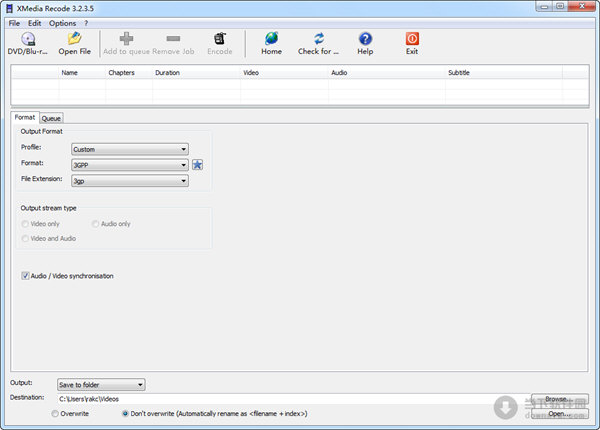The width and height of the screenshot is (600, 430).
Task: Close the XMedia Recode window
Action: pyautogui.click(x=582, y=7)
